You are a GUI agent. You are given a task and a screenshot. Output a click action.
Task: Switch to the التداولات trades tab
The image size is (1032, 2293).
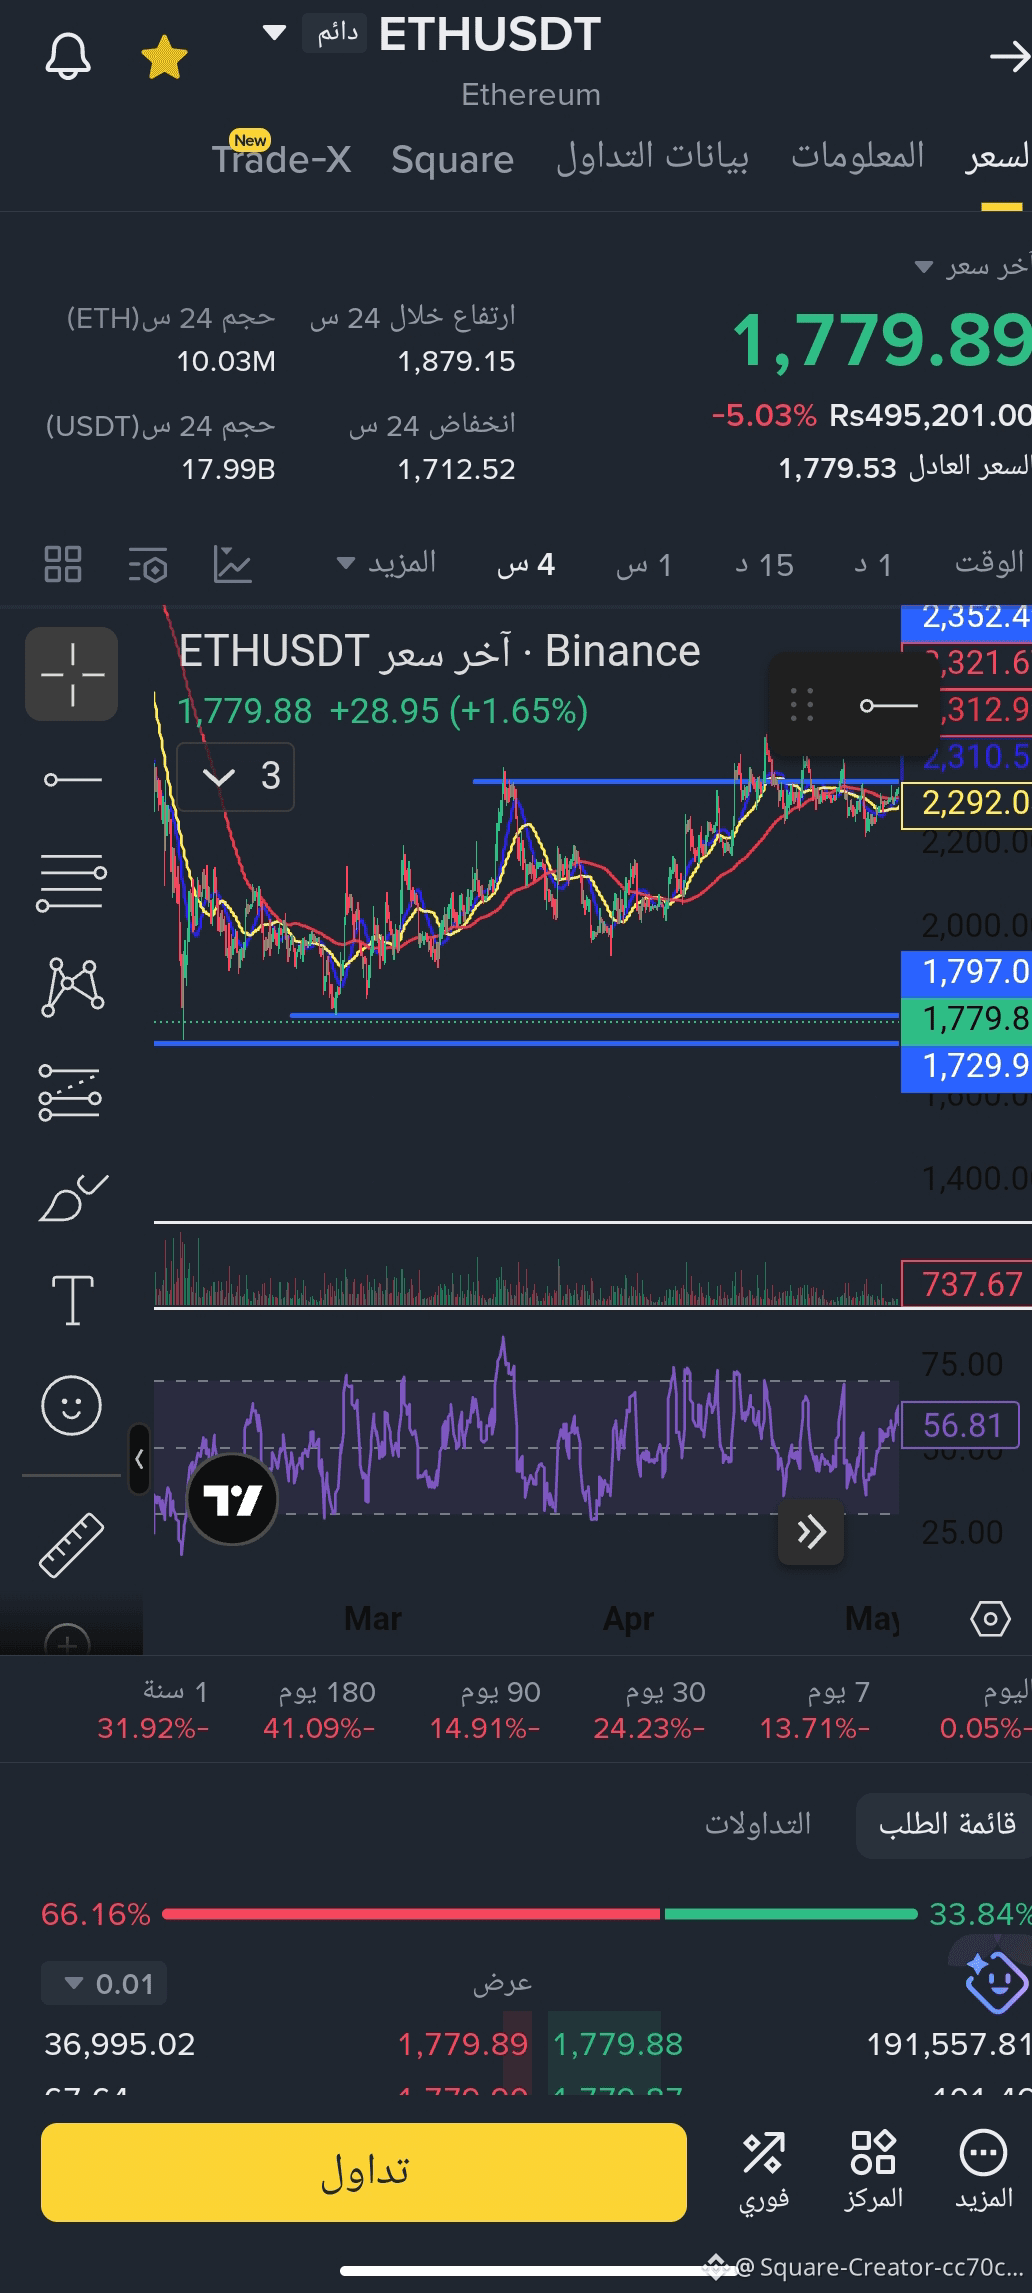coord(758,1824)
